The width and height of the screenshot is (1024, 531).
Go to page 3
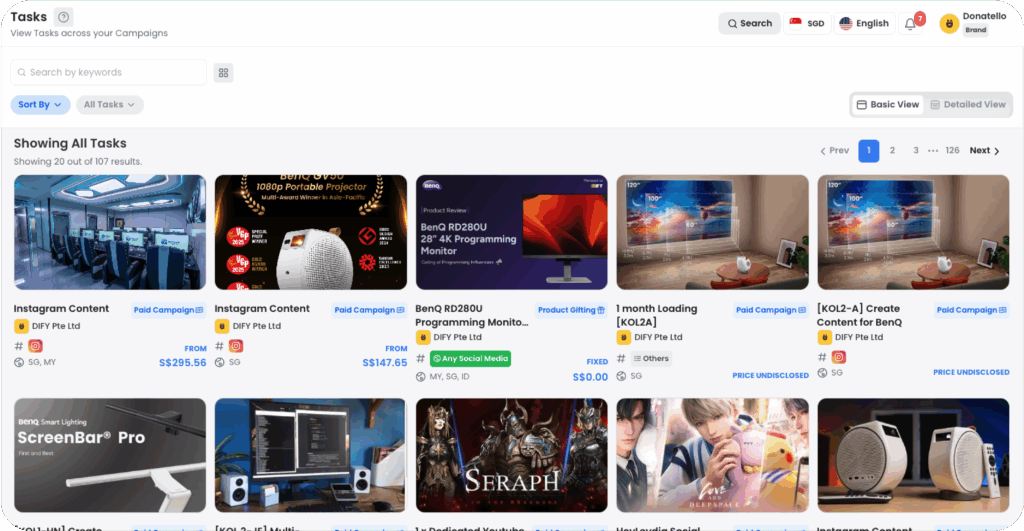tap(916, 151)
